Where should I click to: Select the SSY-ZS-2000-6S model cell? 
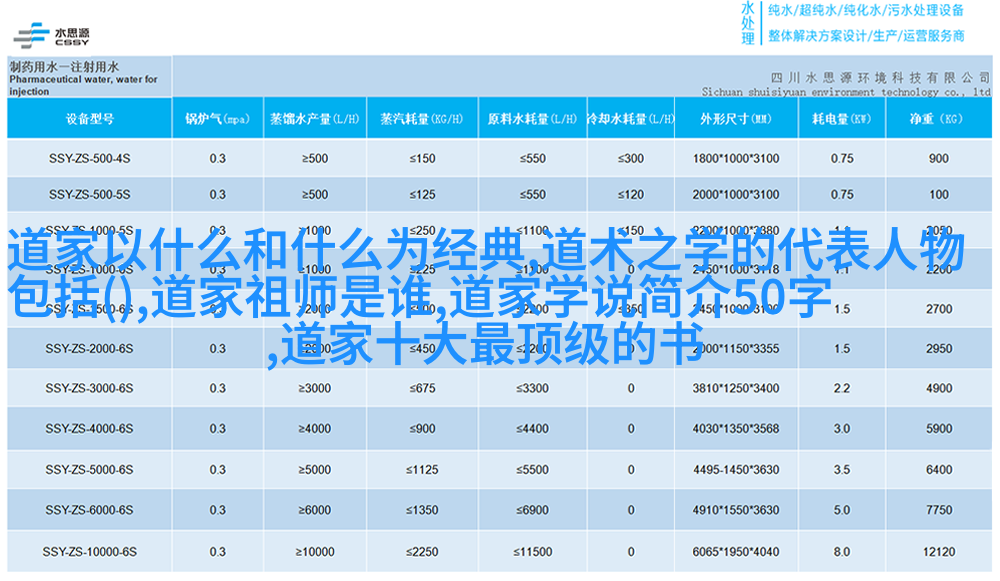[x=89, y=349]
